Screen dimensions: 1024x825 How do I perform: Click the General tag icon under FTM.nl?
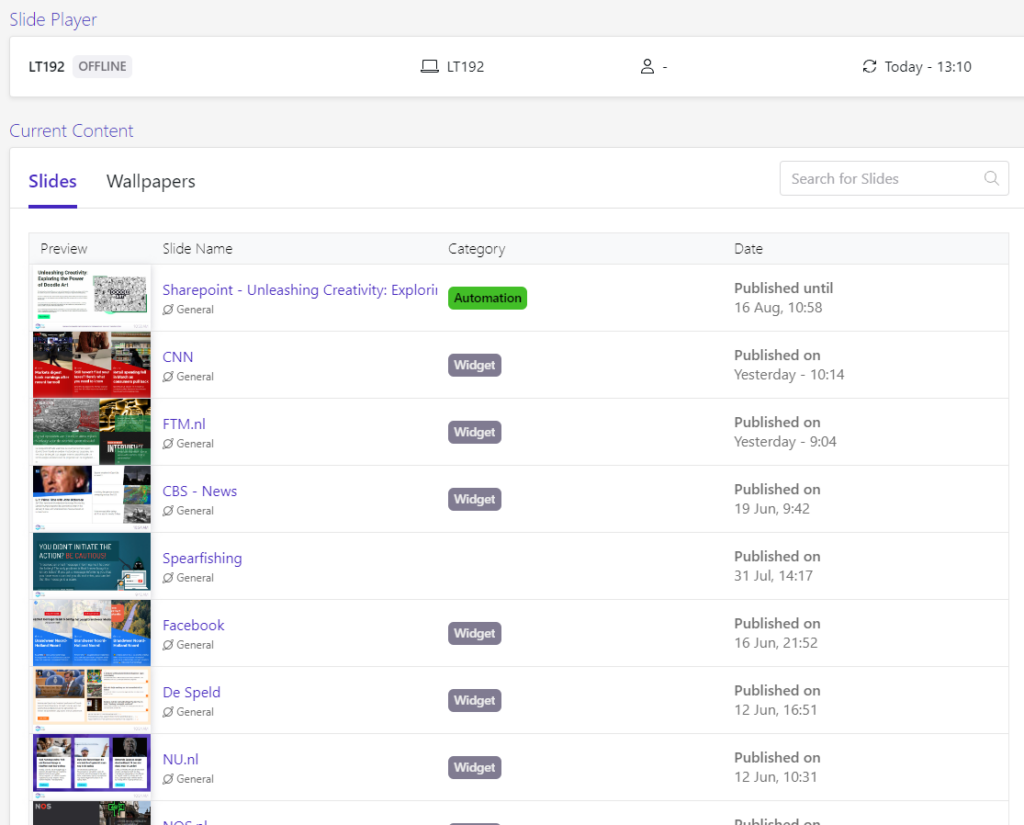click(168, 444)
